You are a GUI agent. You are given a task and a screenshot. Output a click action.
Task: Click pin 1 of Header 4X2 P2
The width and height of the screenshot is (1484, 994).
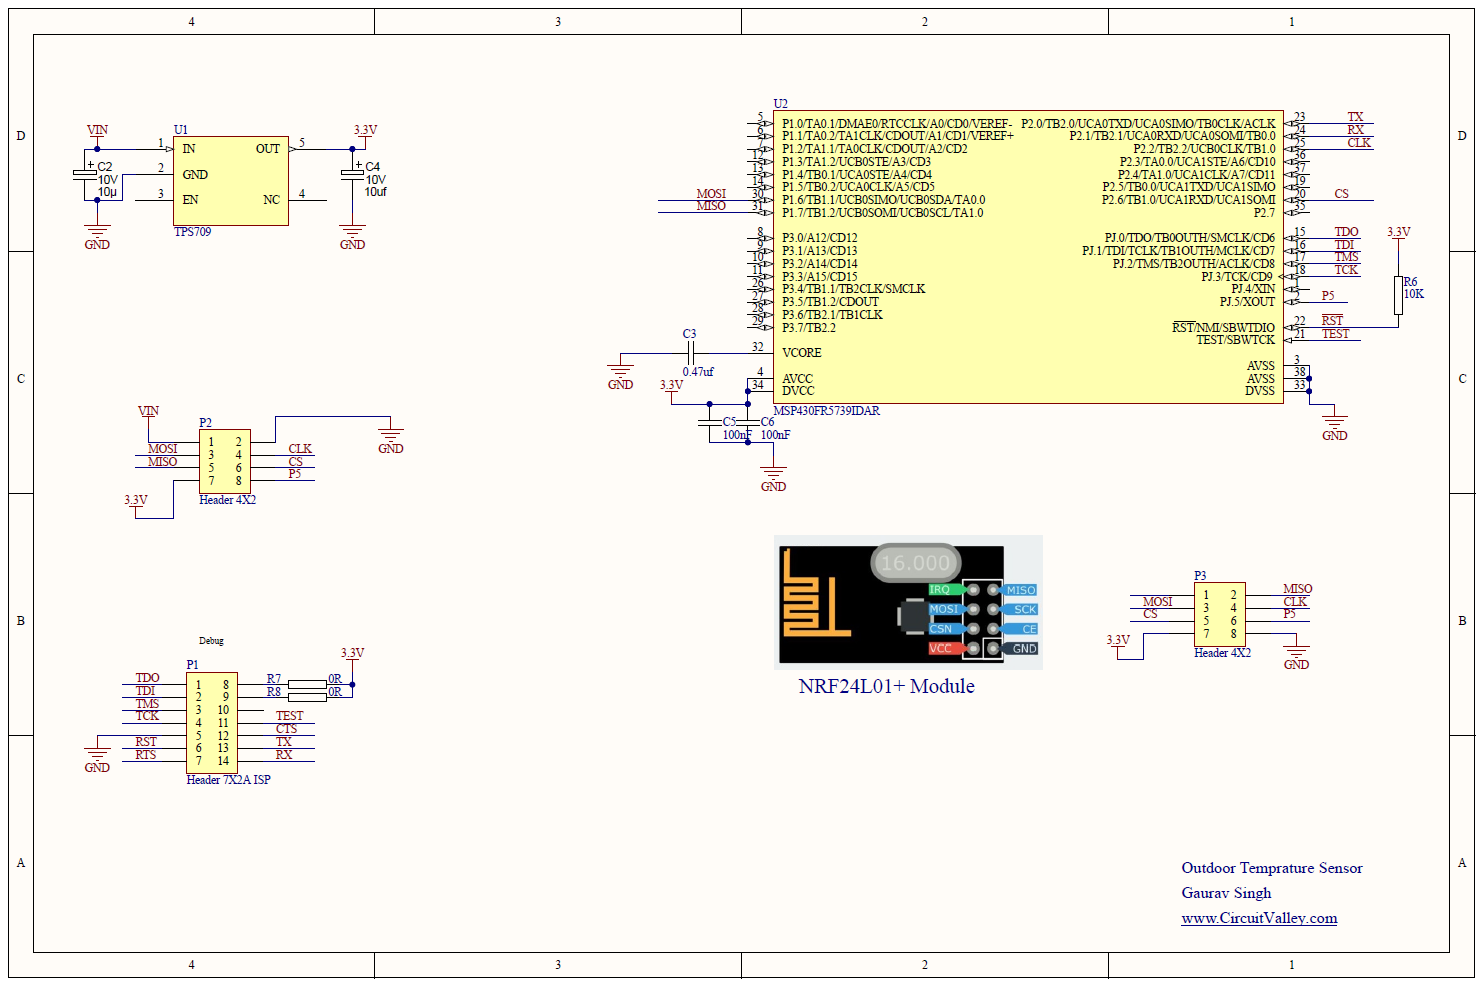point(211,440)
